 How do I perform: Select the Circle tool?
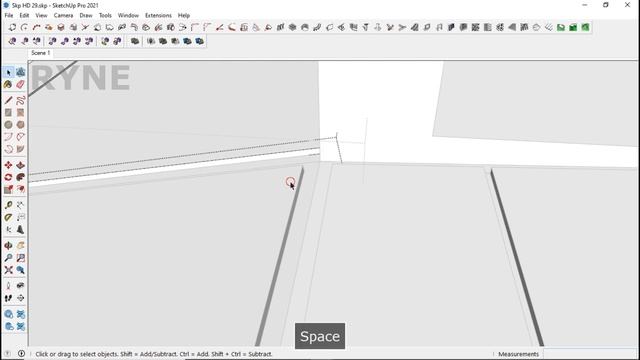9,125
